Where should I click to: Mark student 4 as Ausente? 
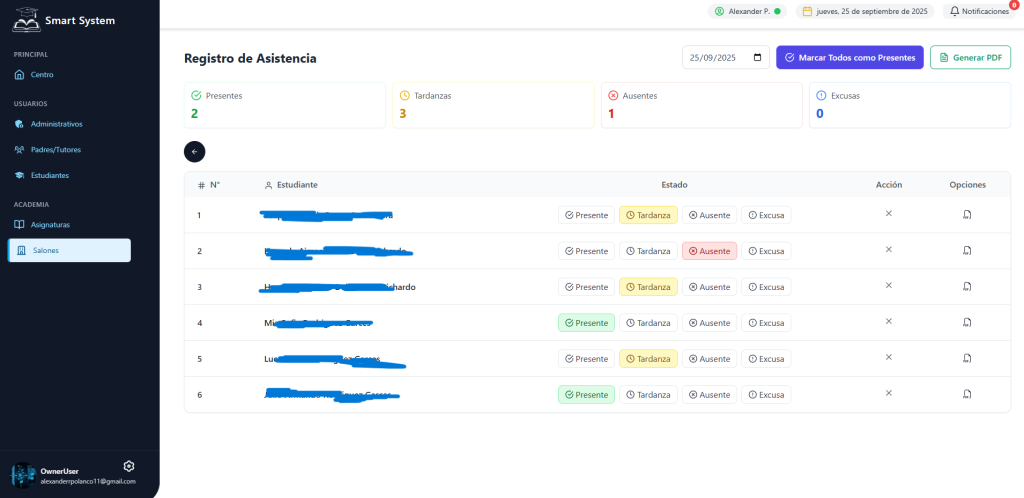[x=709, y=323]
